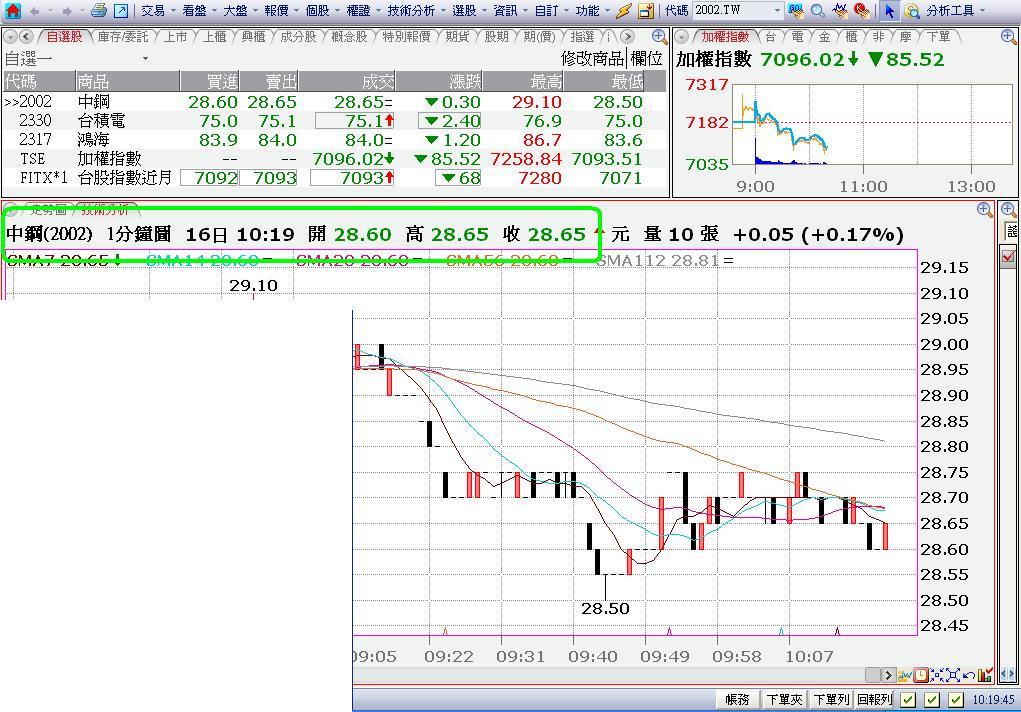The height and width of the screenshot is (712, 1021).
Task: Click the magnifier icon in the far-right side panel
Action: tap(1008, 210)
